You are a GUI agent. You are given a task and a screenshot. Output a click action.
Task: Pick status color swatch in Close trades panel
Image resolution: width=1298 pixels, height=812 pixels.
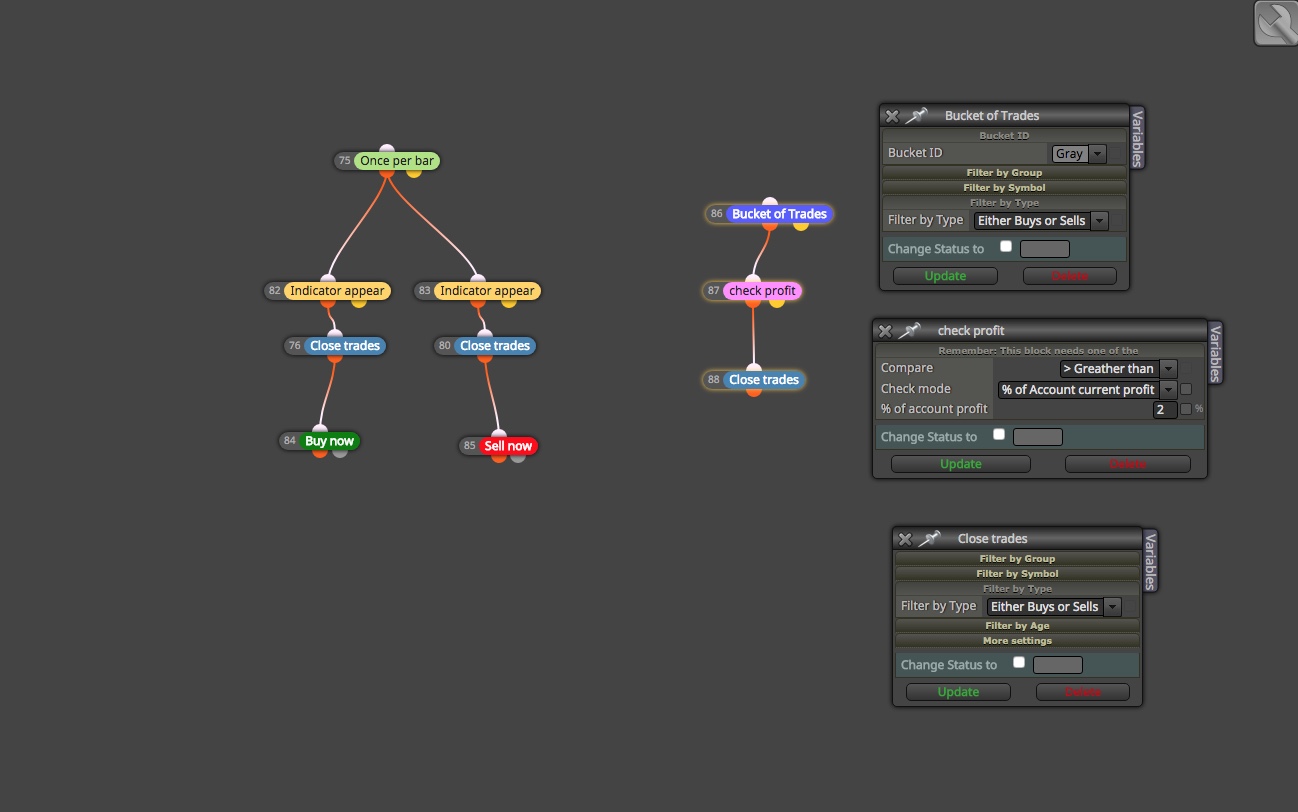click(x=1058, y=665)
